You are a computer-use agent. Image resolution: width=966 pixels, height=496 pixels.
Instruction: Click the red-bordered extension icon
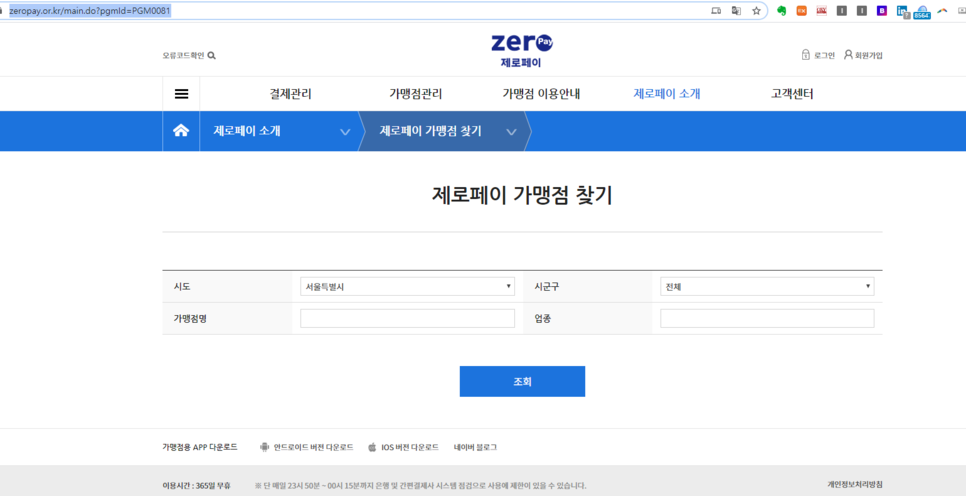822,11
